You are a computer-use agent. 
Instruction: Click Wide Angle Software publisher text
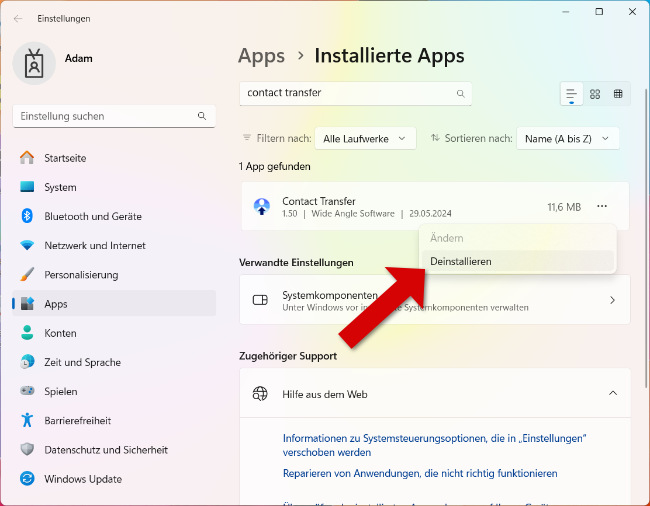click(x=353, y=213)
